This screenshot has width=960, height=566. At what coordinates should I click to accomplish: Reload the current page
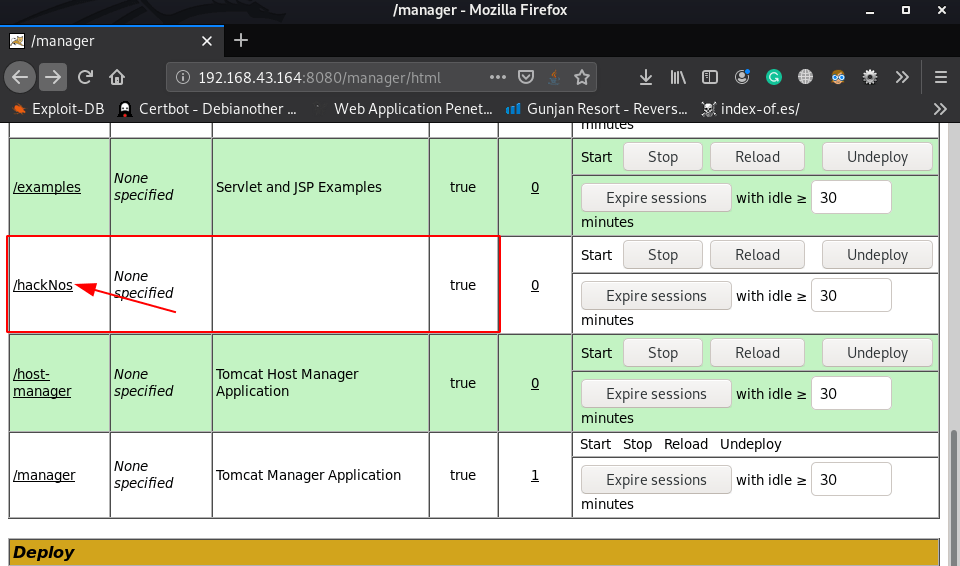pos(85,77)
